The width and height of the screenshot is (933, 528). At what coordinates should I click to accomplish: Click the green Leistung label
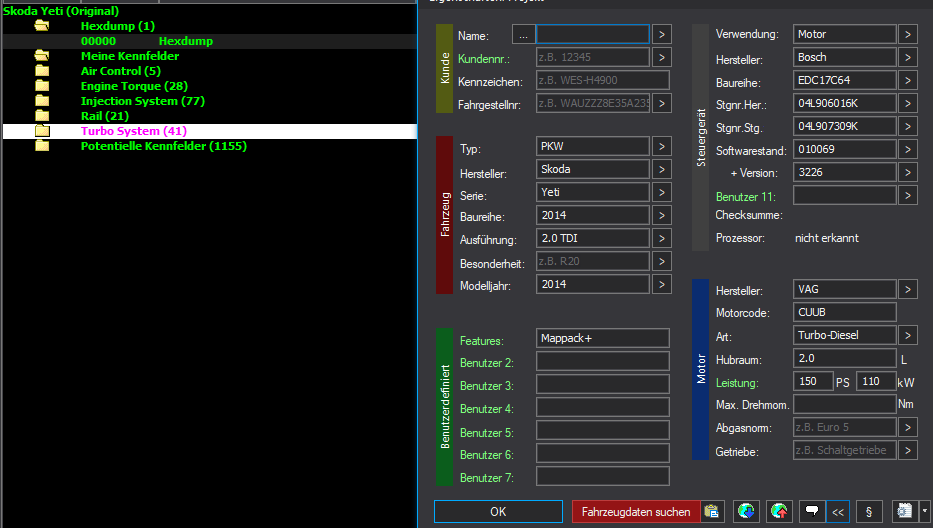737,383
